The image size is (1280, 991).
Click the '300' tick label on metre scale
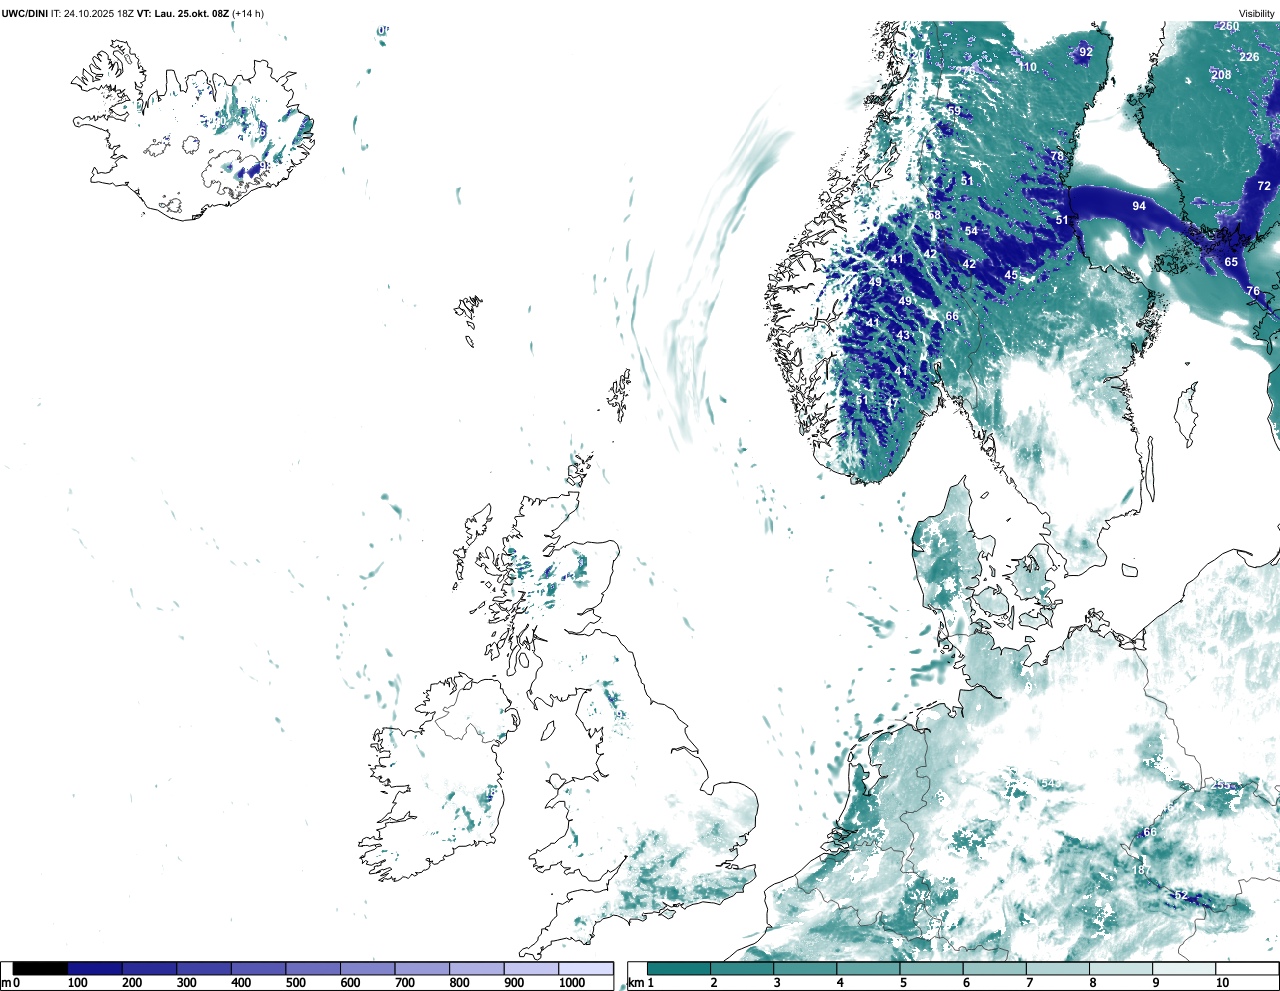tap(186, 983)
